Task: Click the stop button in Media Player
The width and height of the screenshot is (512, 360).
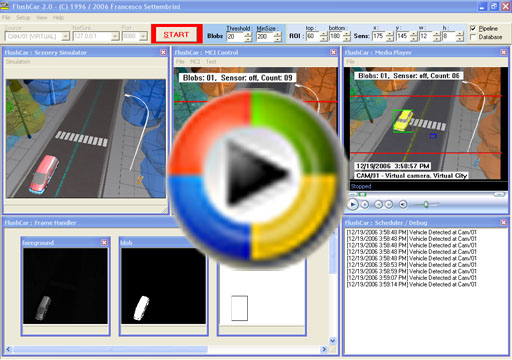Action: (x=365, y=205)
